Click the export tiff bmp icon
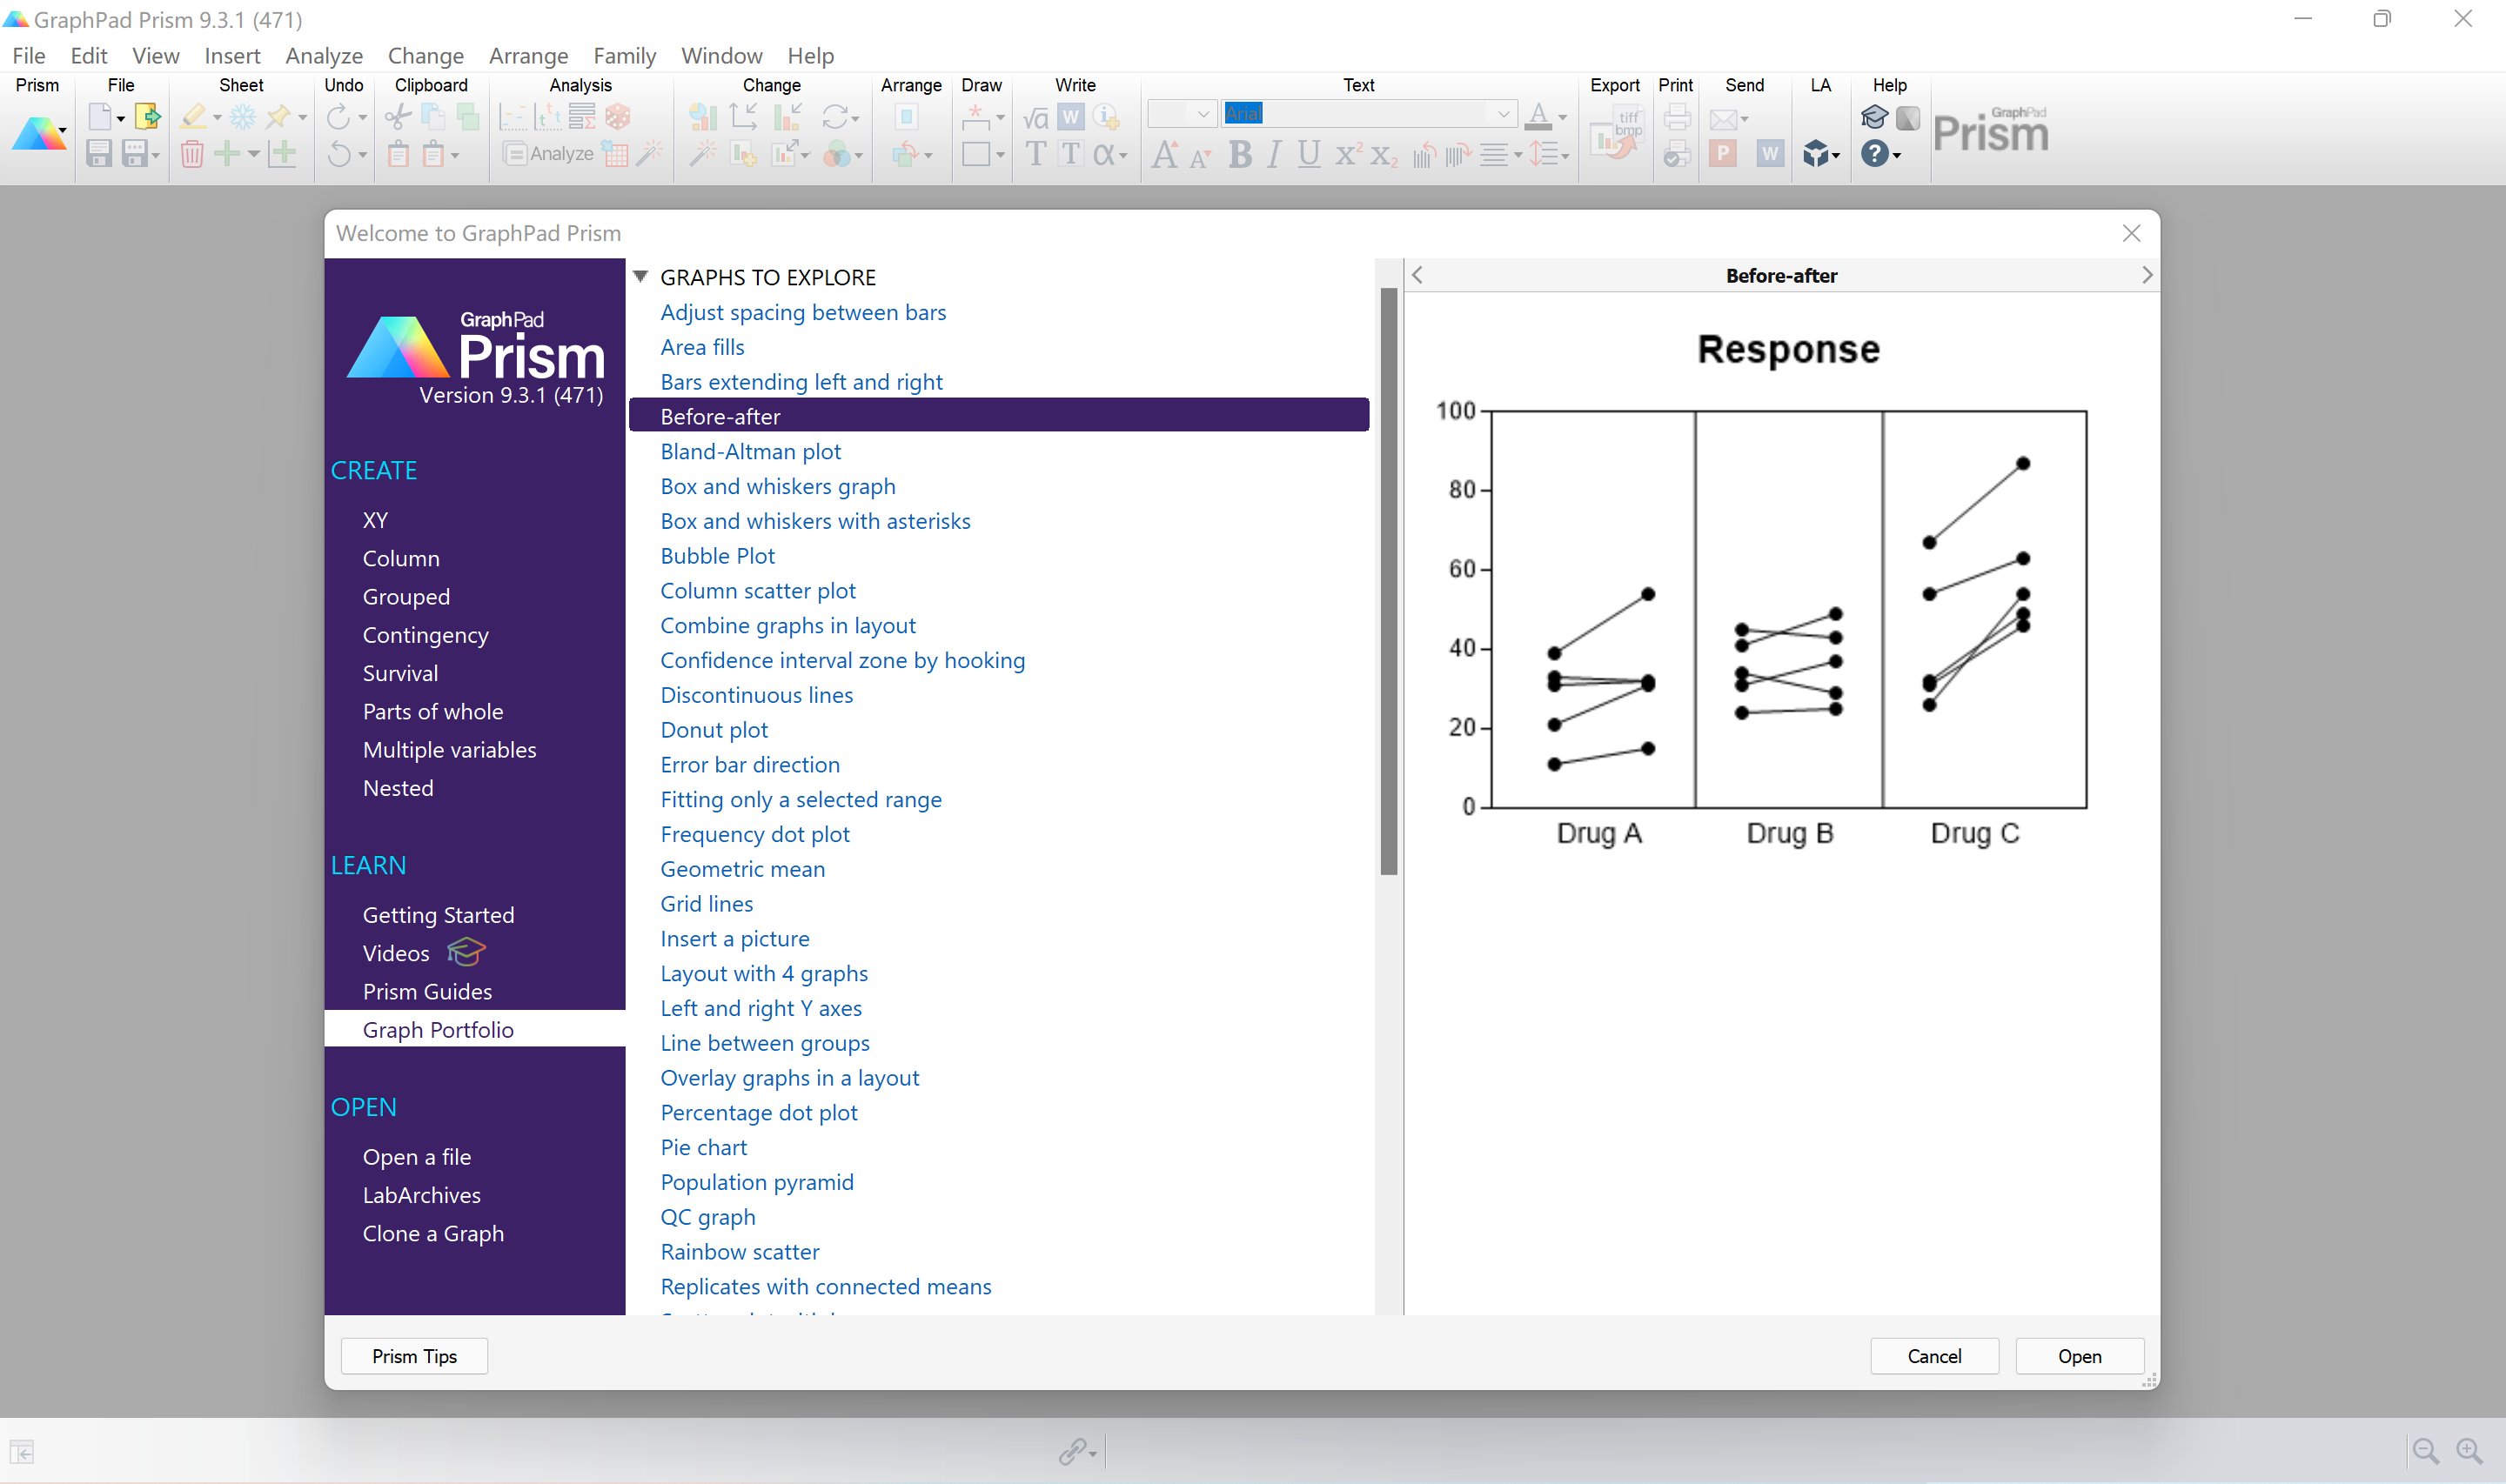The width and height of the screenshot is (2506, 1484). [1617, 134]
